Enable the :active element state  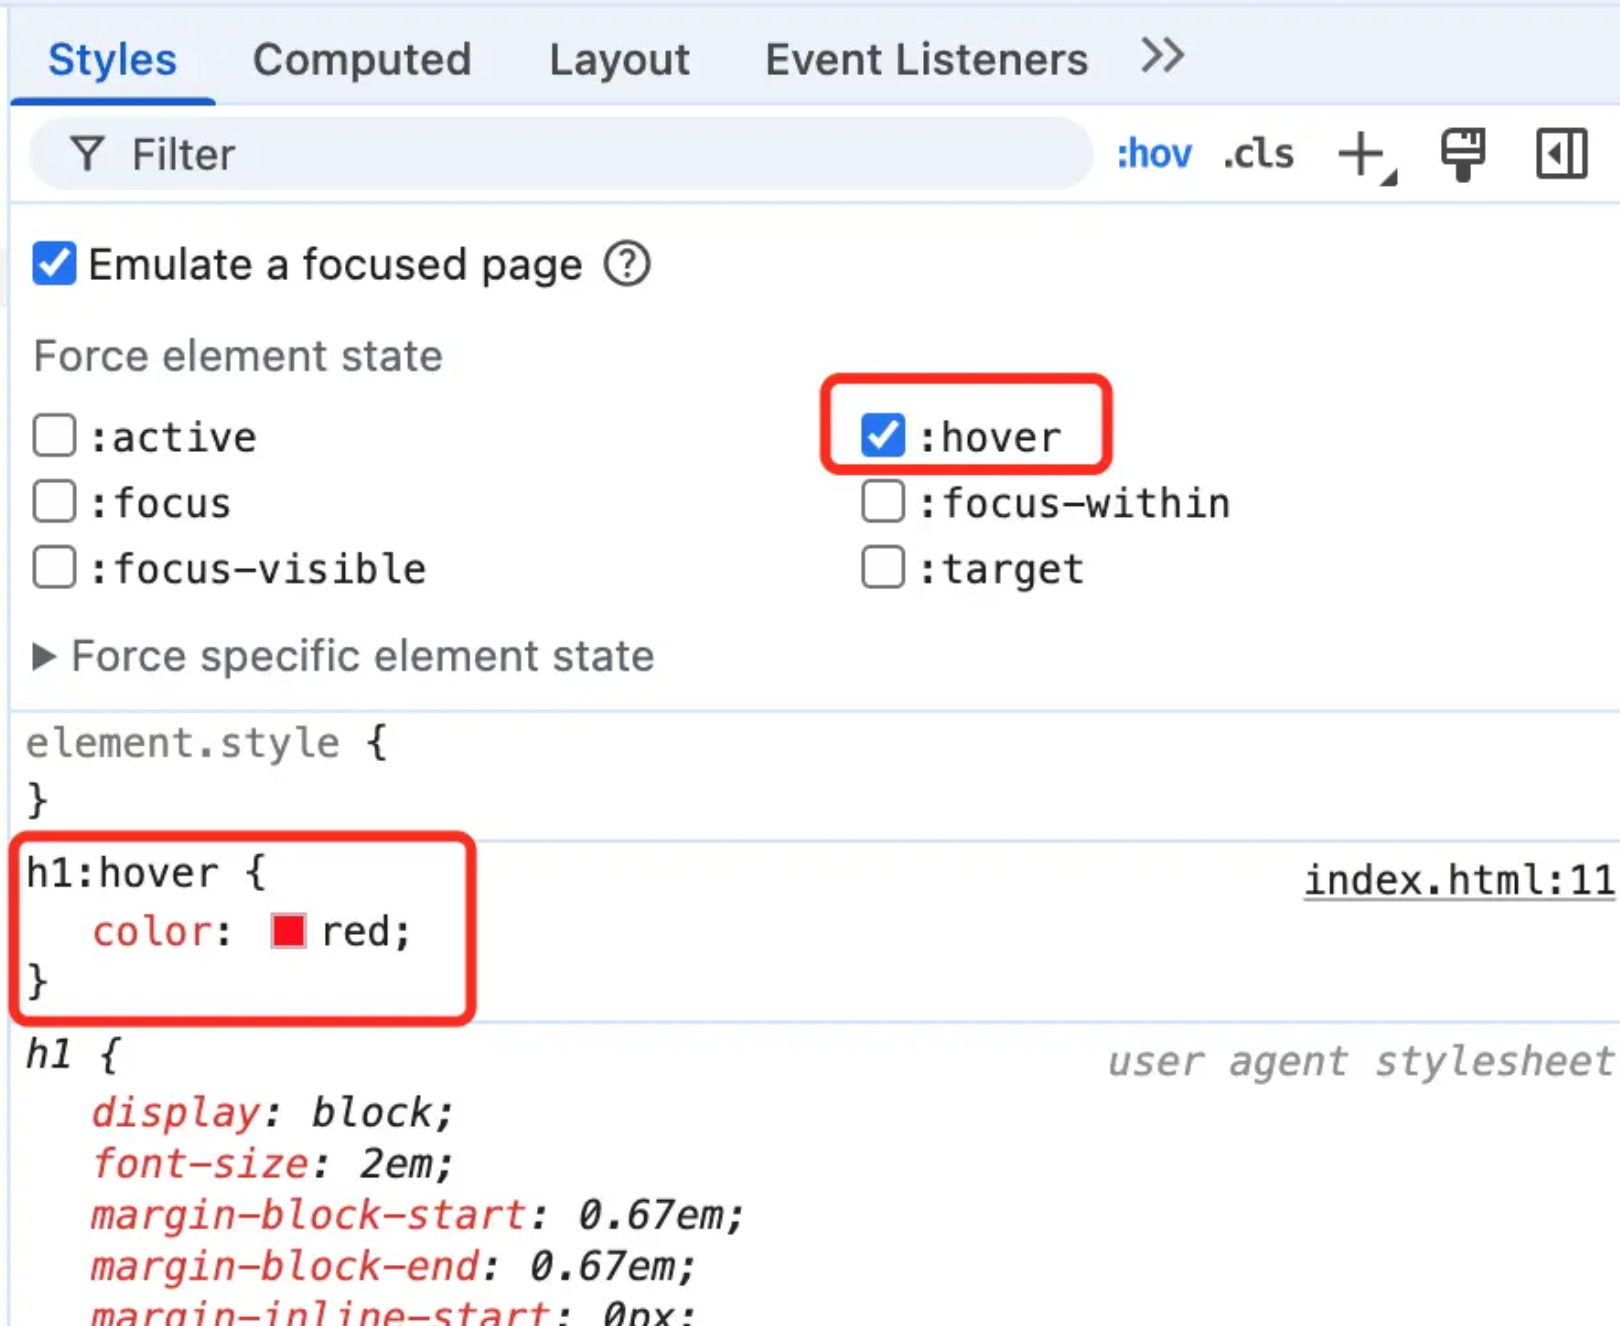coord(54,436)
